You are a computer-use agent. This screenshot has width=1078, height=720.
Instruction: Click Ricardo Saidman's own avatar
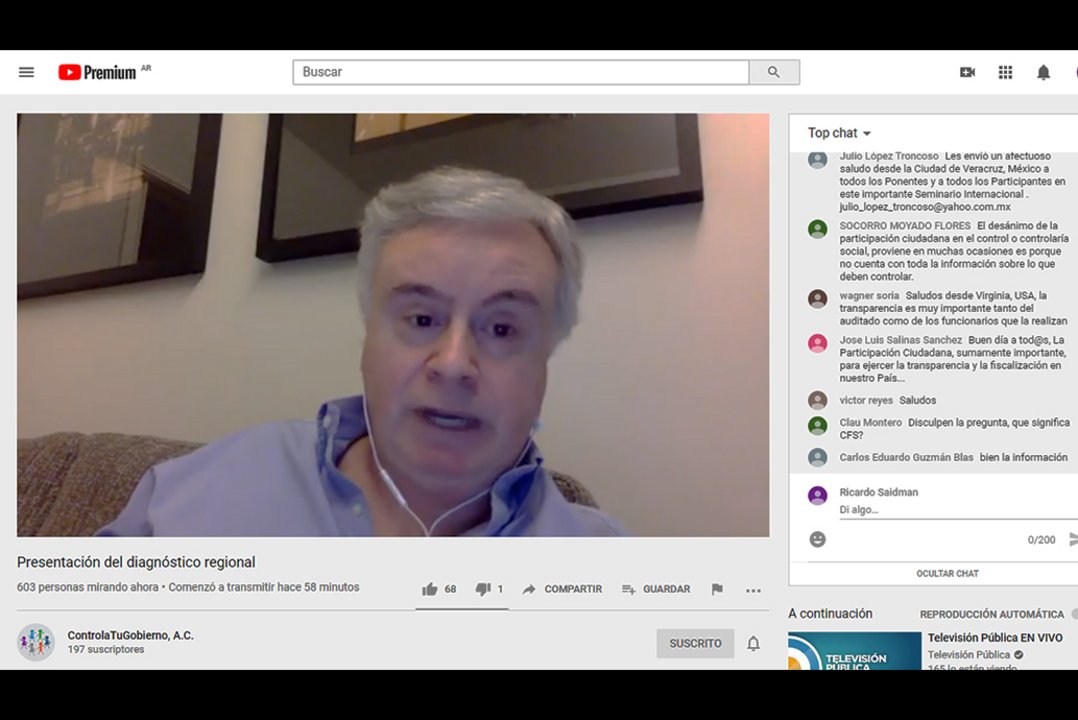(817, 495)
